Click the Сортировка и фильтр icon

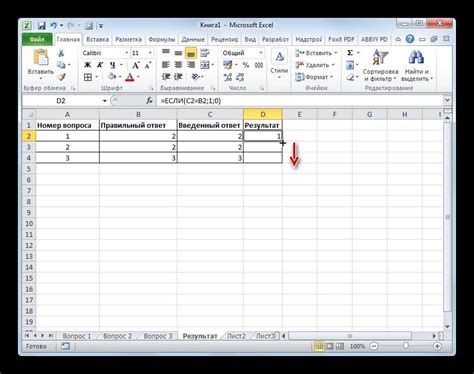coord(380,66)
